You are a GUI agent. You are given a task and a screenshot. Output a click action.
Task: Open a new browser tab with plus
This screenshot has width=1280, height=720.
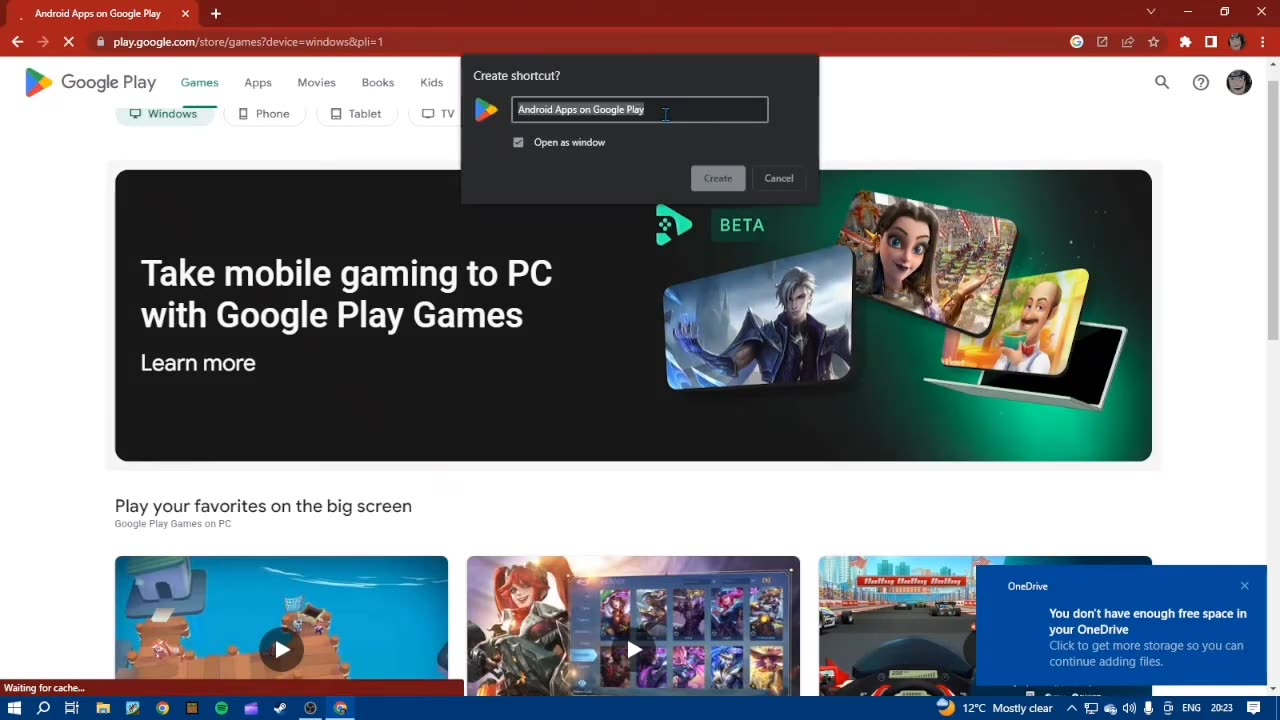pos(215,14)
